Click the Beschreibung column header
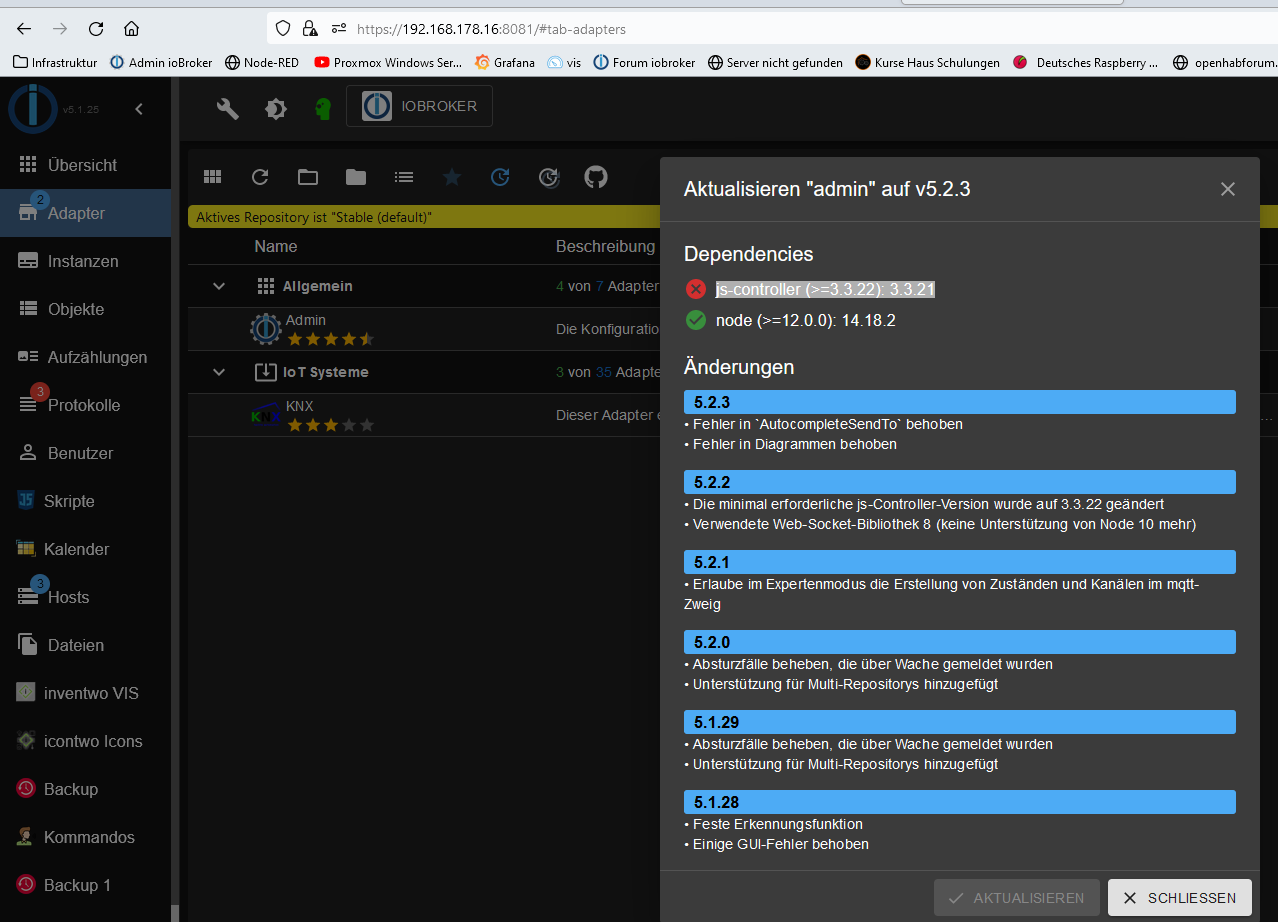The height and width of the screenshot is (922, 1278). (606, 246)
